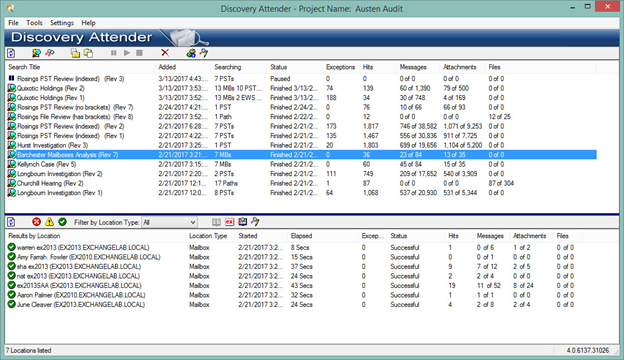Viewport: 624px width, 360px height.
Task: Click the refresh icon in the top toolbar
Action: (x=11, y=53)
